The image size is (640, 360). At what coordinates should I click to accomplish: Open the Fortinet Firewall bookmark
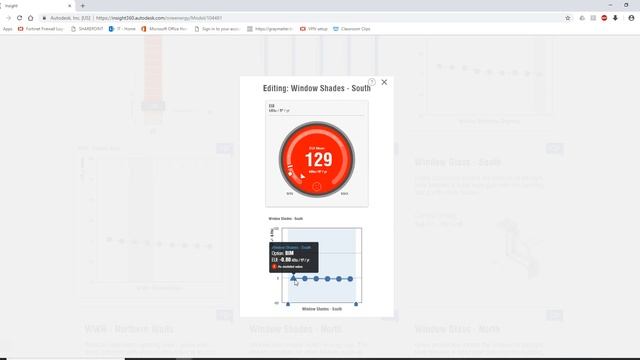click(x=41, y=29)
